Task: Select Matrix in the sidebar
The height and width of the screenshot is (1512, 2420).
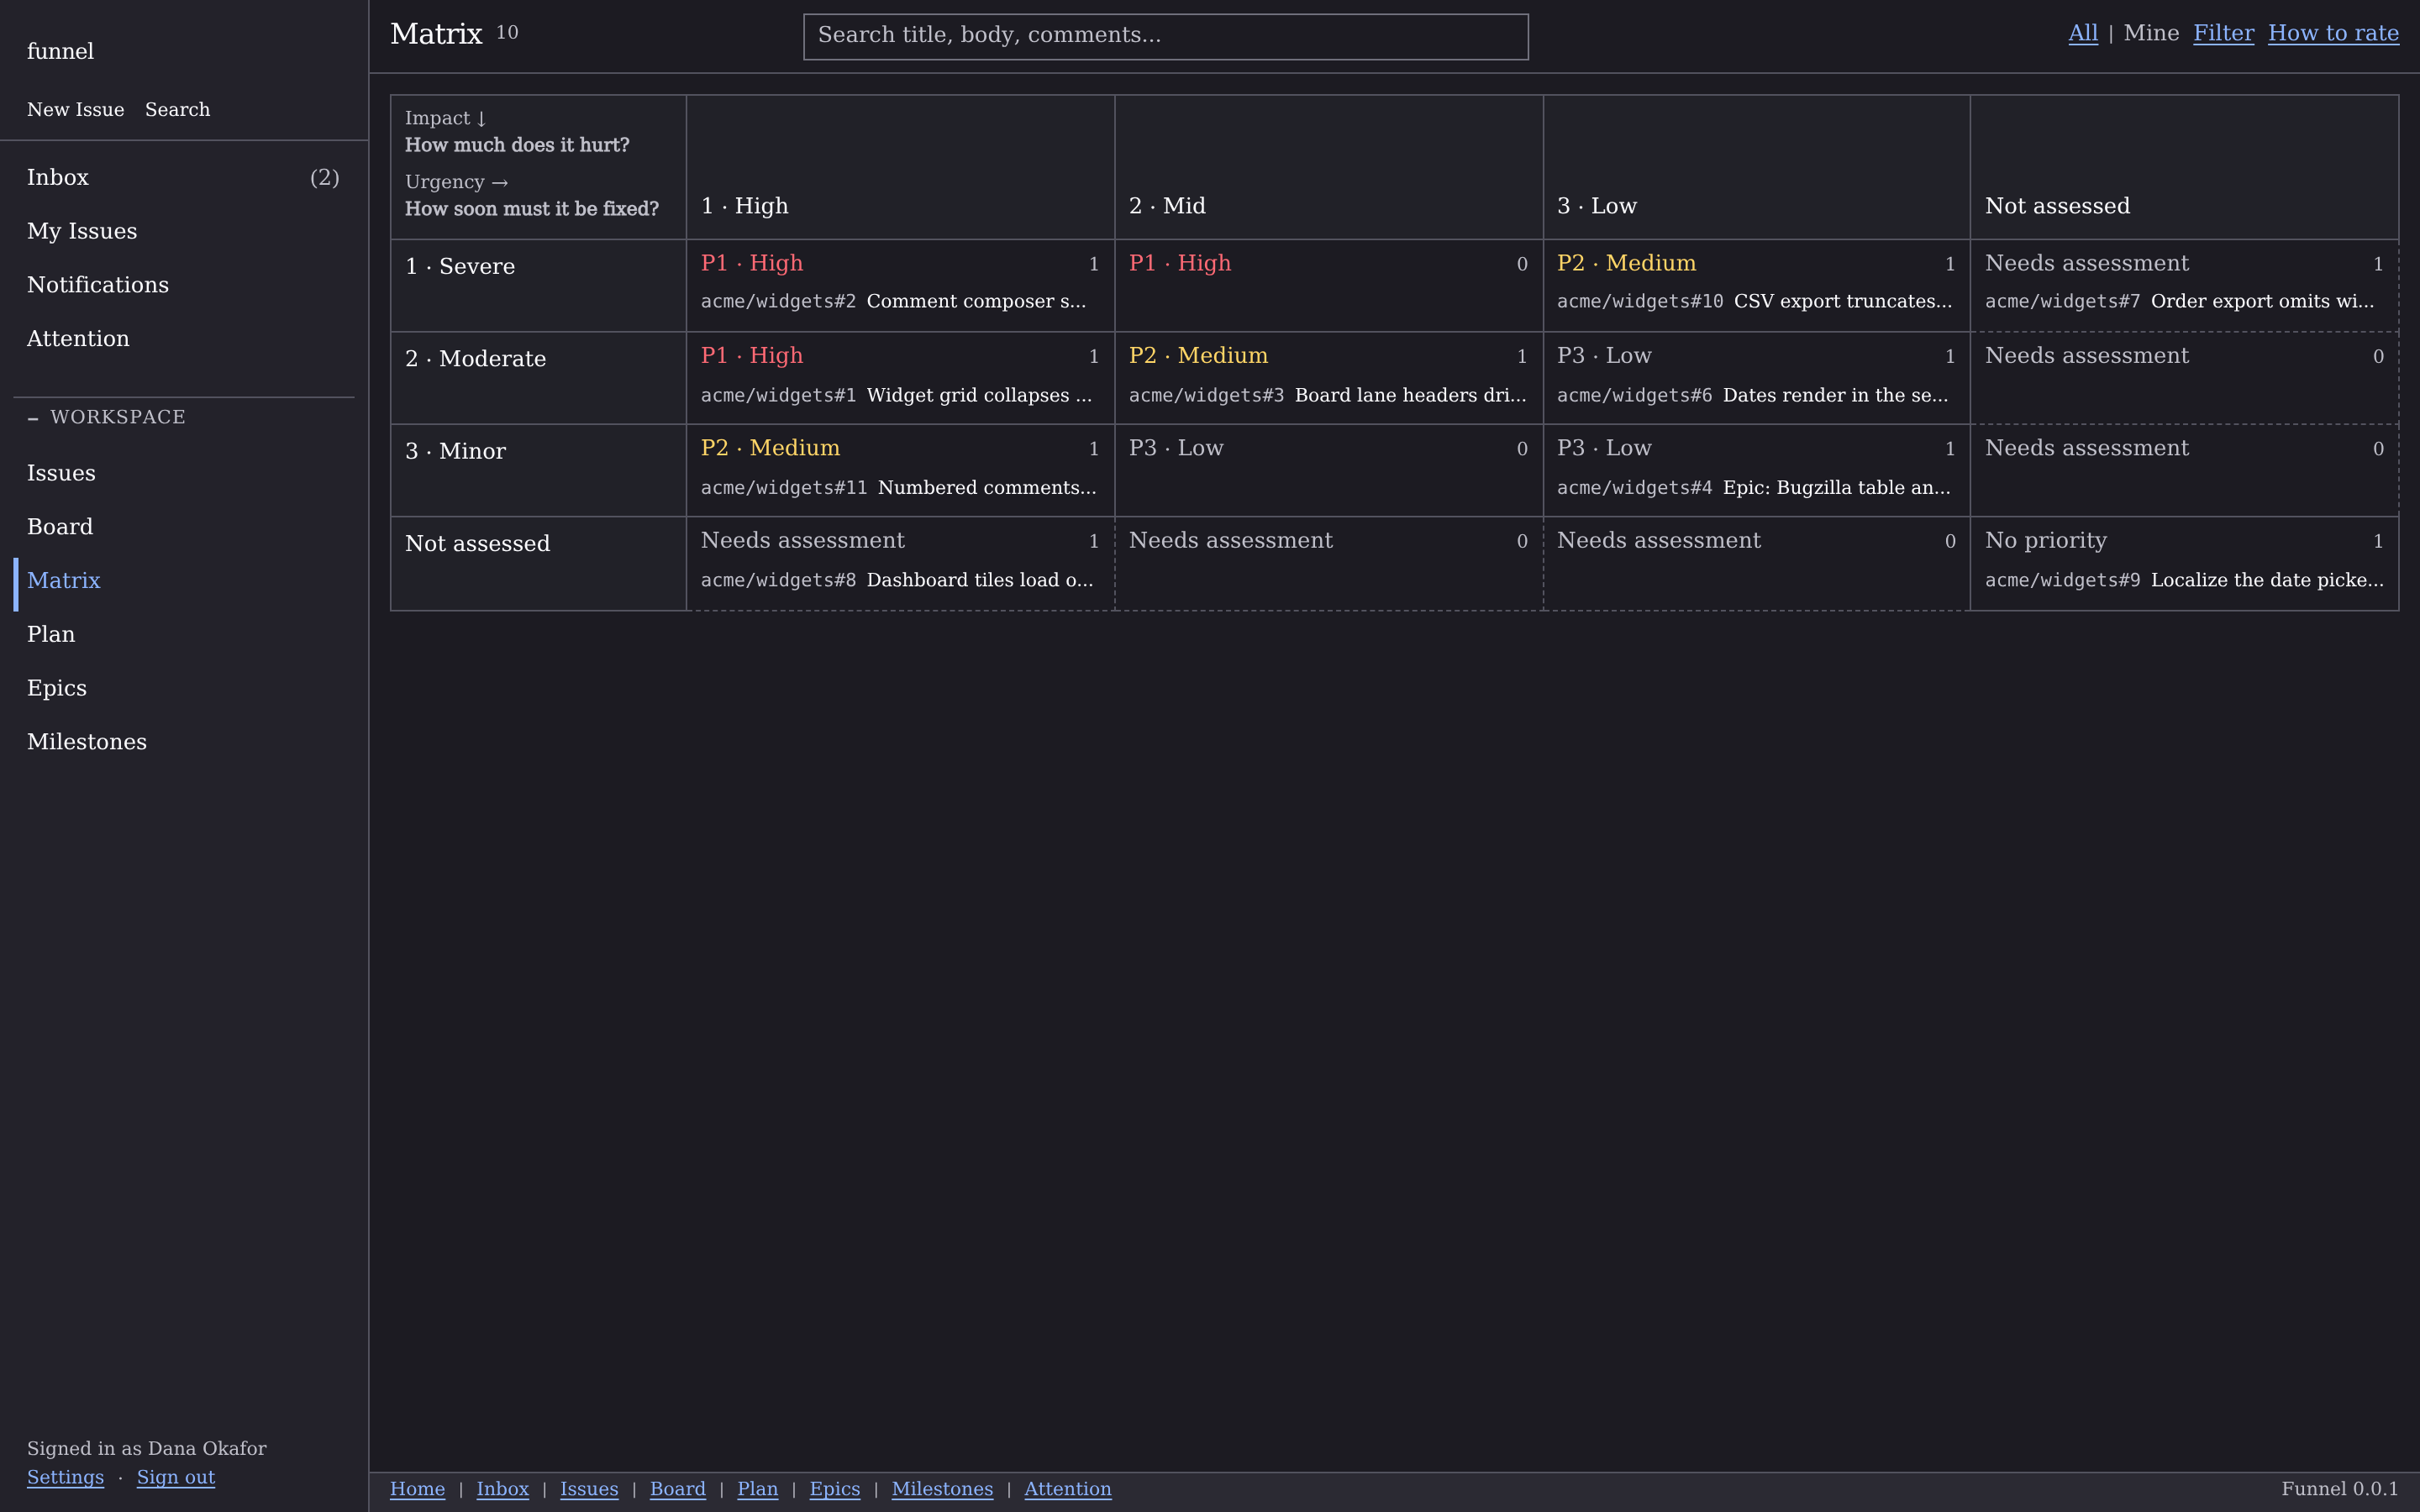Action: tap(183, 581)
